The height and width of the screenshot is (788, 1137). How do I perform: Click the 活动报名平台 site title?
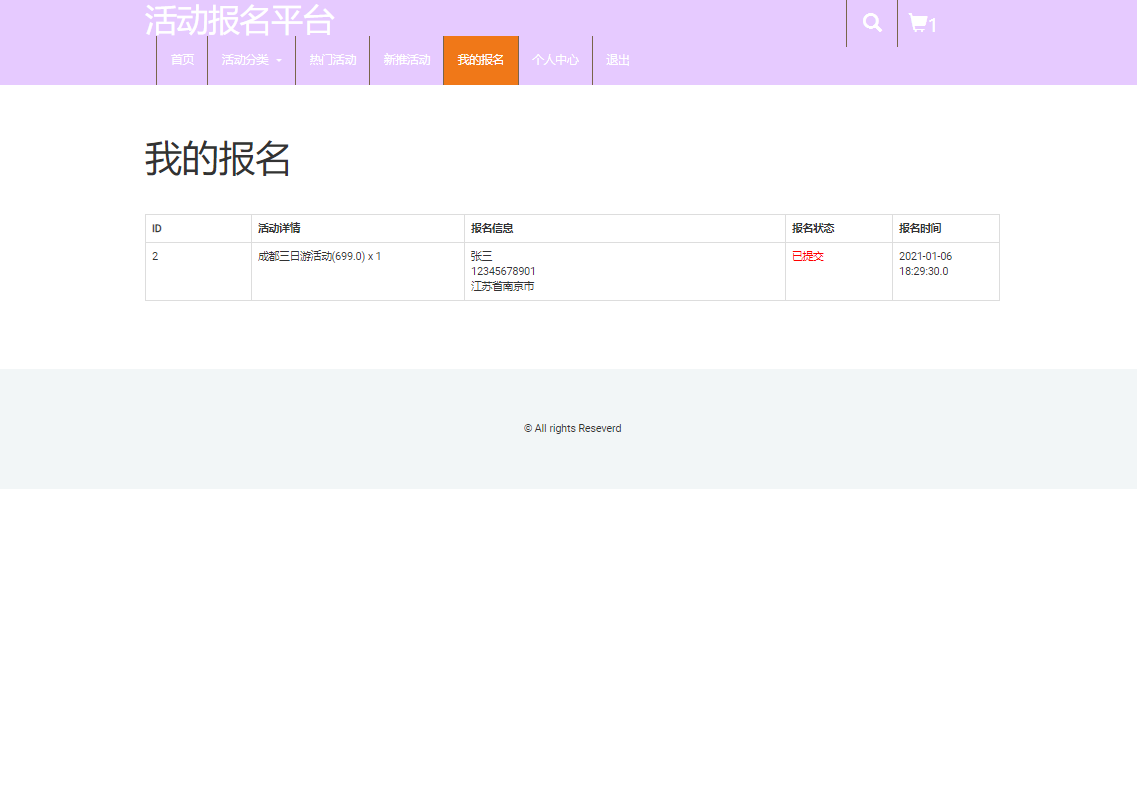[238, 21]
